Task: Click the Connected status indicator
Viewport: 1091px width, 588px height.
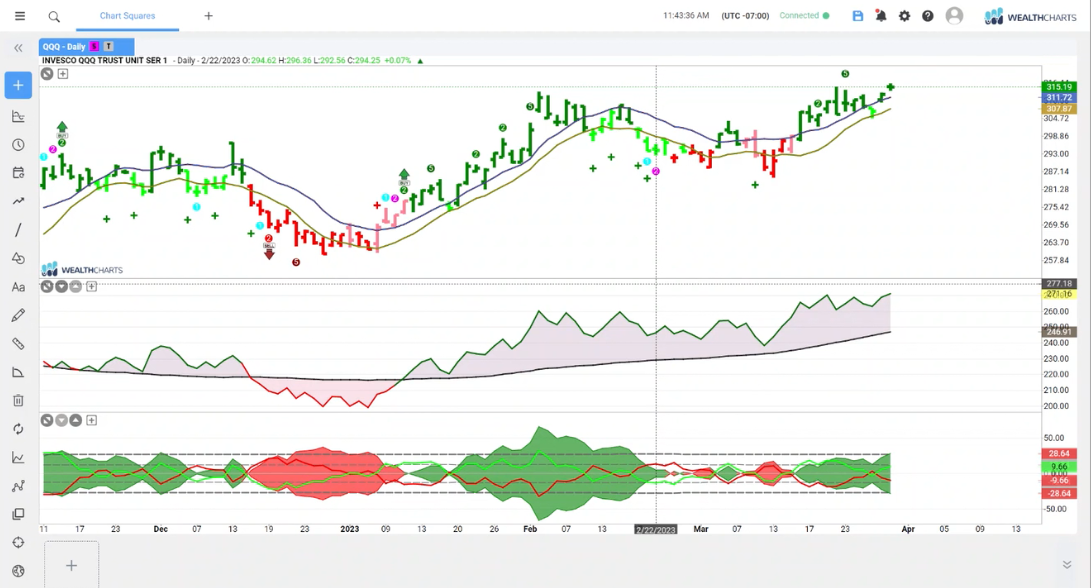Action: pyautogui.click(x=804, y=15)
